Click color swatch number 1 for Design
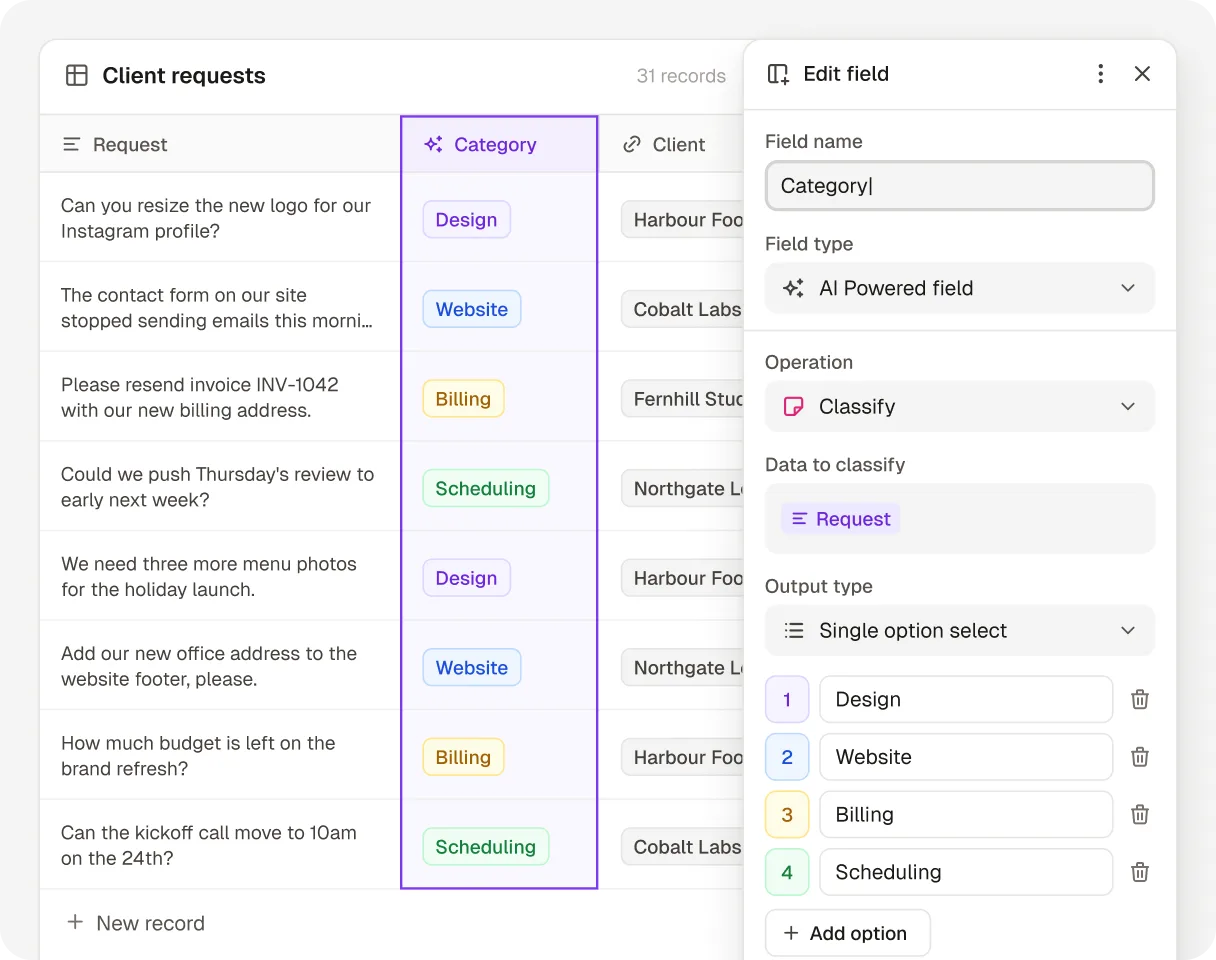The height and width of the screenshot is (960, 1216). pyautogui.click(x=787, y=700)
